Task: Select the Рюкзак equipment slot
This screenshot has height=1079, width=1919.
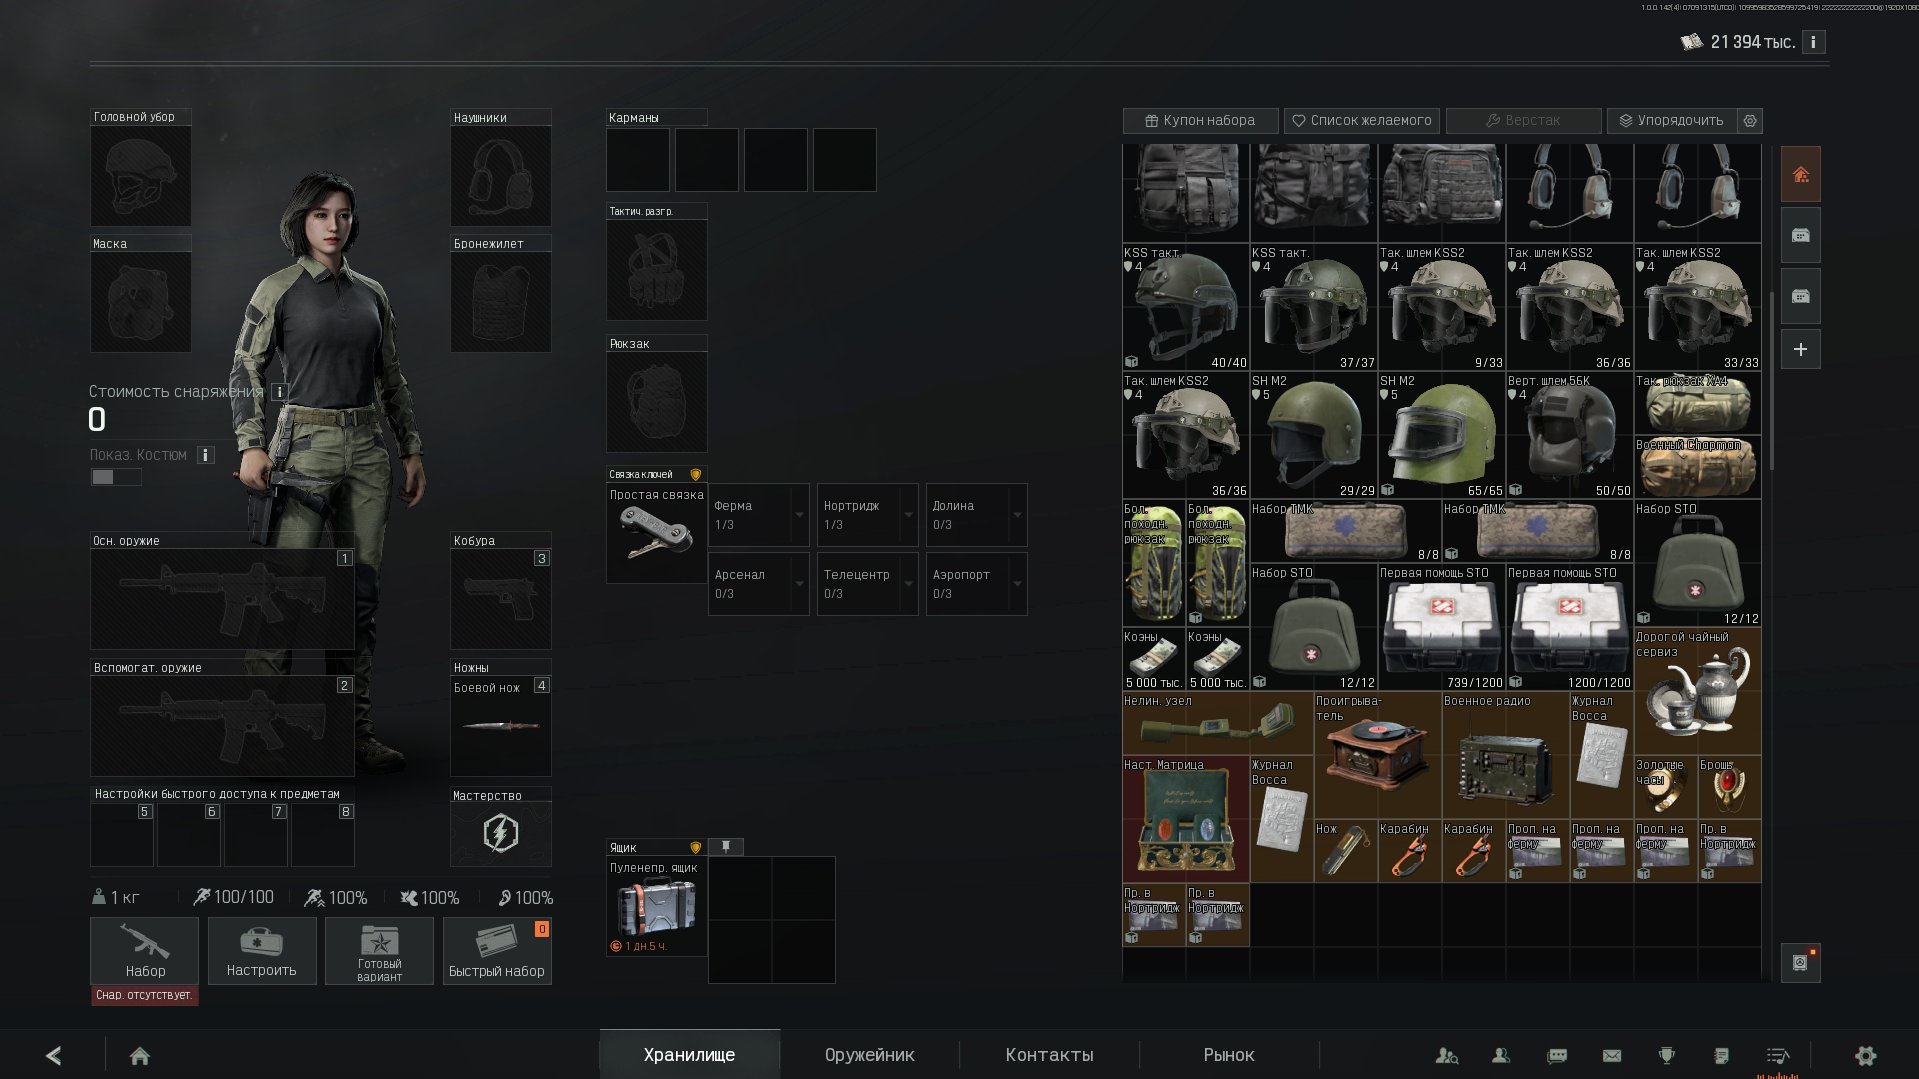Action: (656, 402)
